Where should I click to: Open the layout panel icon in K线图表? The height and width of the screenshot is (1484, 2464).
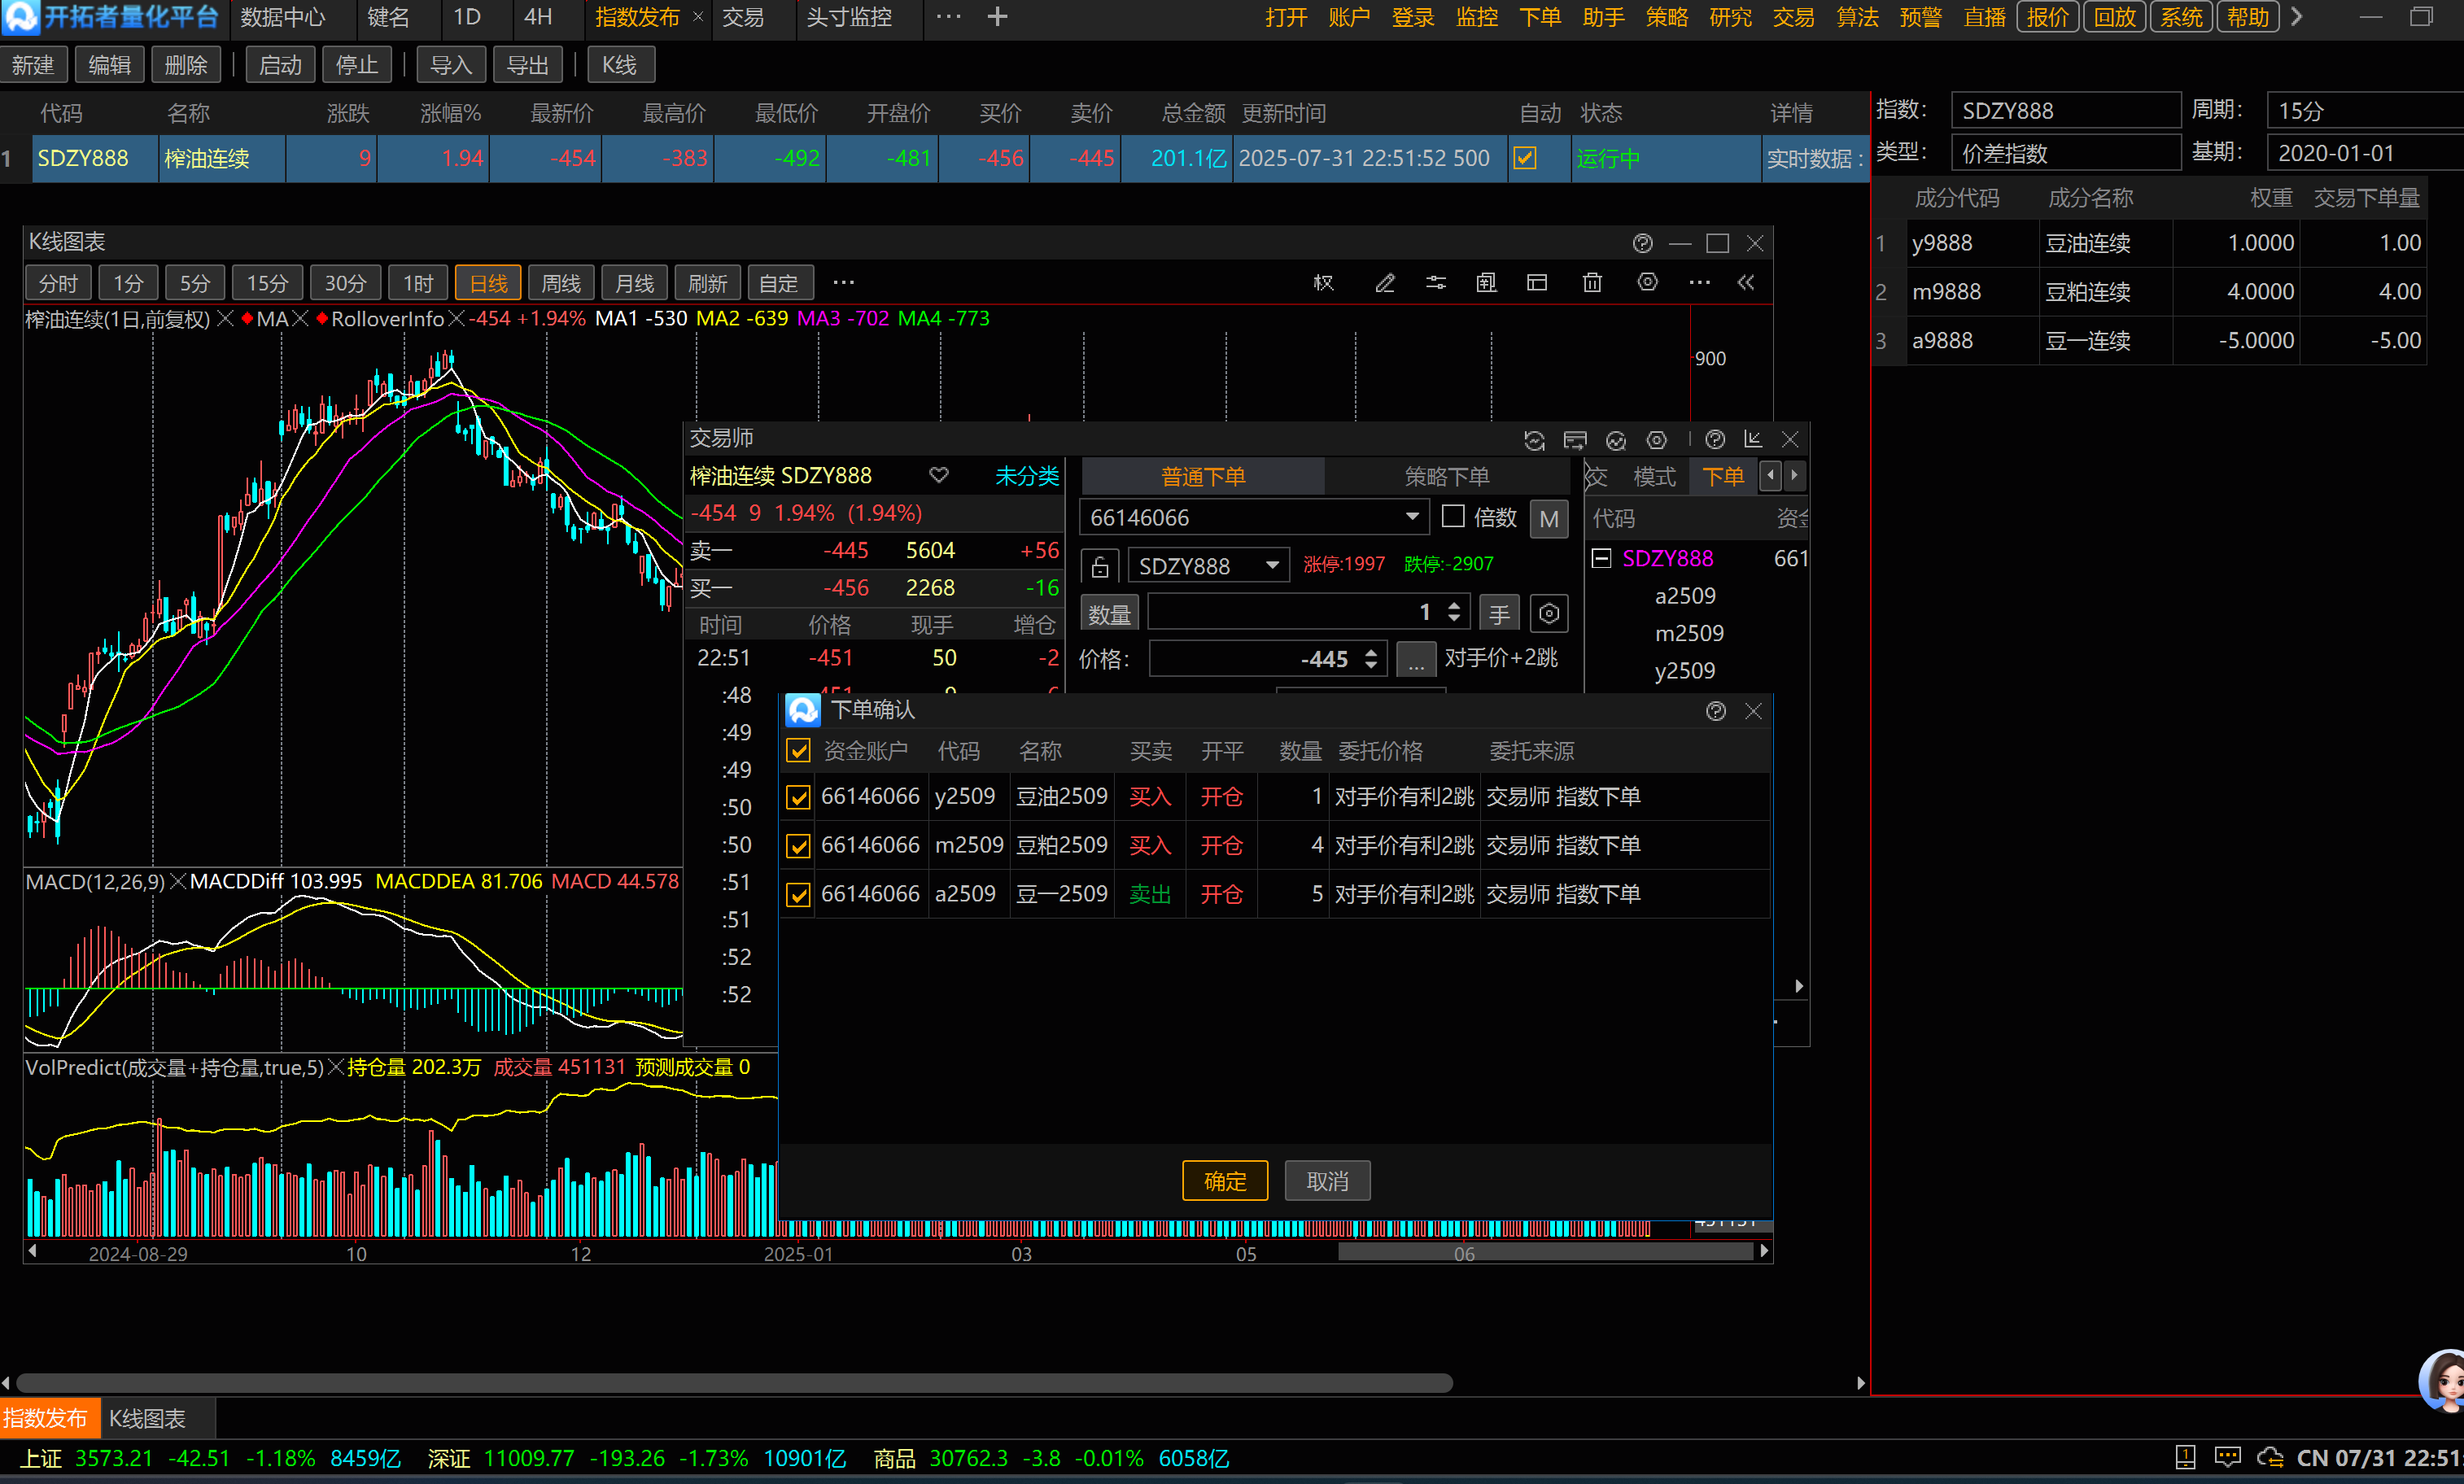1537,283
